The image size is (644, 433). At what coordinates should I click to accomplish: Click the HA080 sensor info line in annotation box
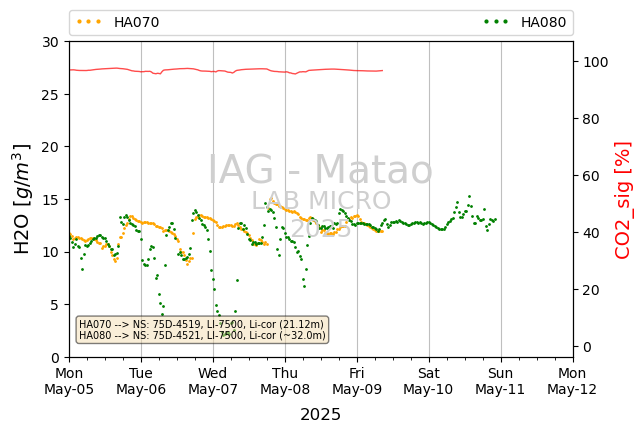[202, 335]
